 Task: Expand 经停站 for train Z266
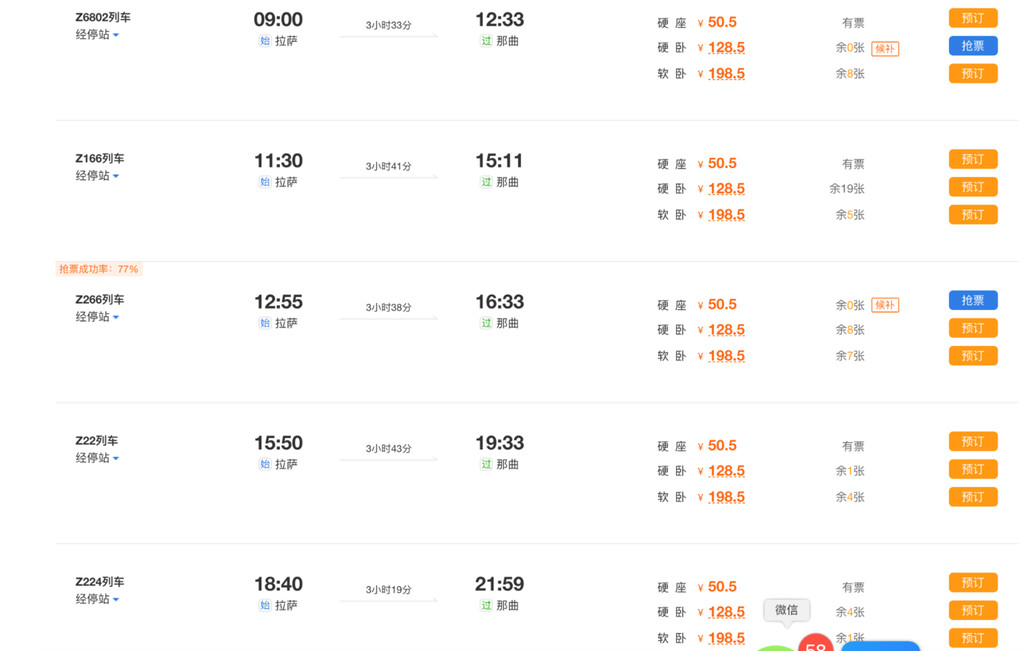[x=97, y=317]
